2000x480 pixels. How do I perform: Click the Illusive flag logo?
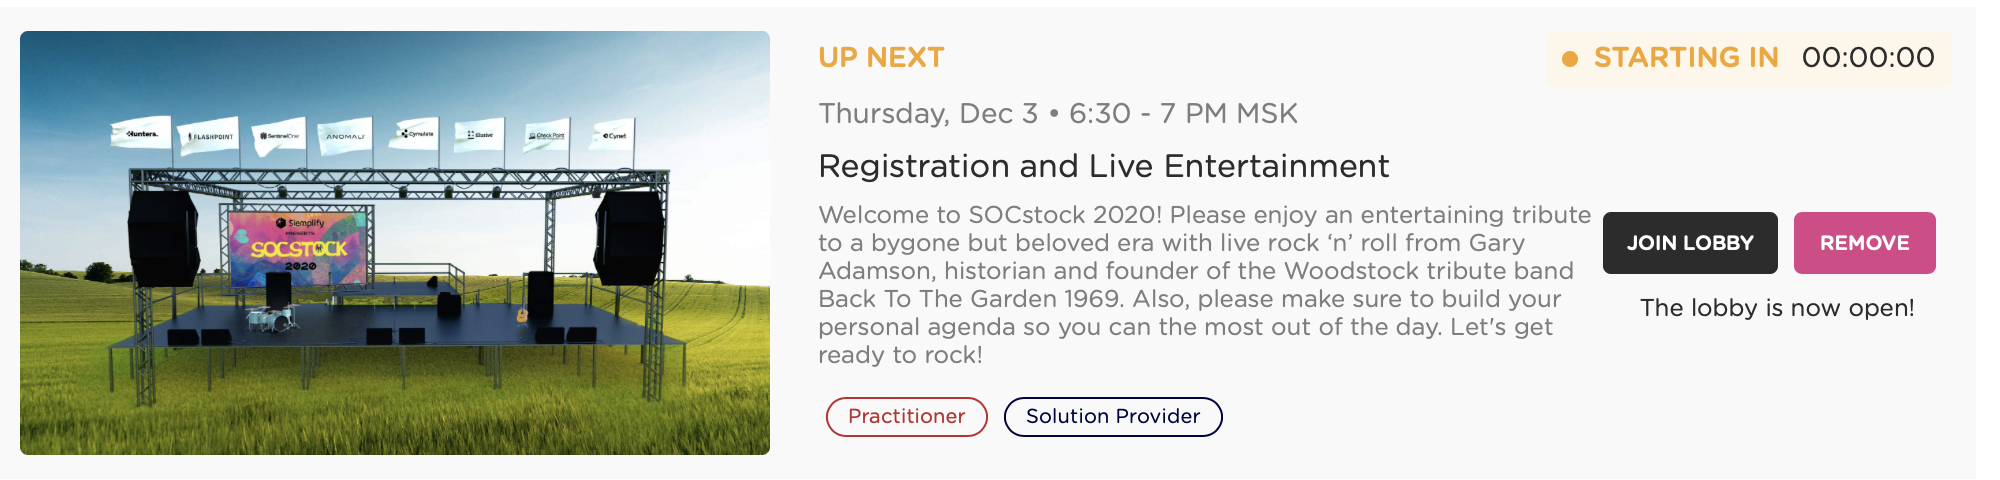(480, 134)
